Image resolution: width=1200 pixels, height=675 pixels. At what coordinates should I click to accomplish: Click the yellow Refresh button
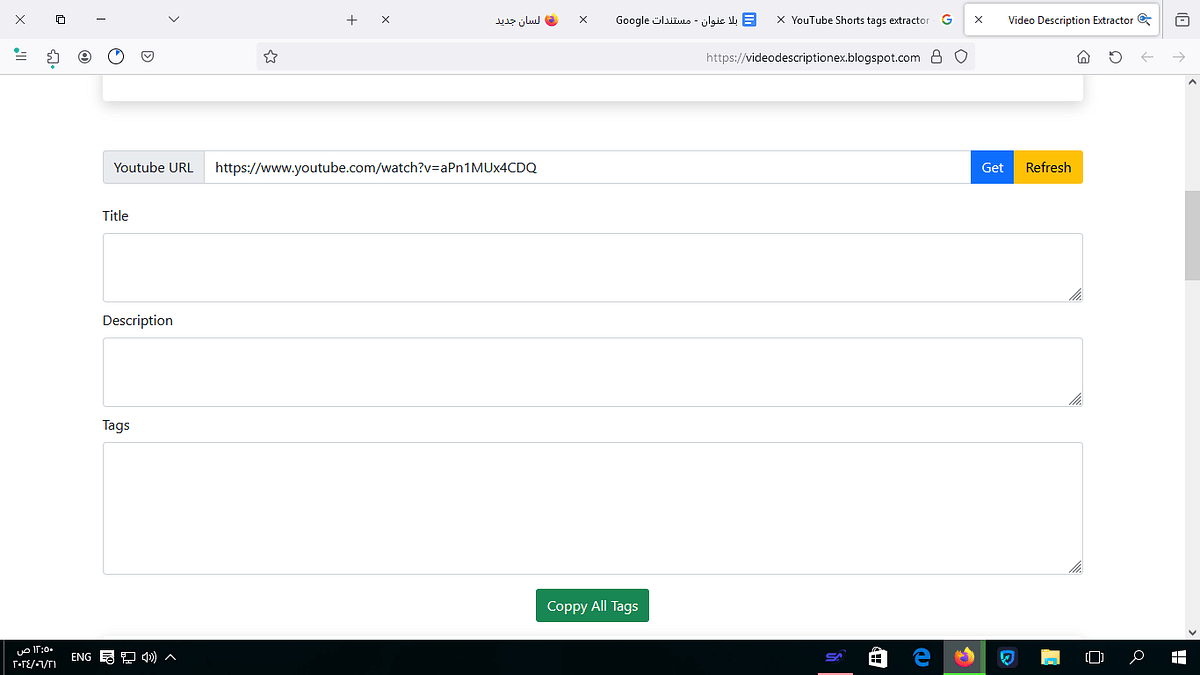tap(1048, 167)
